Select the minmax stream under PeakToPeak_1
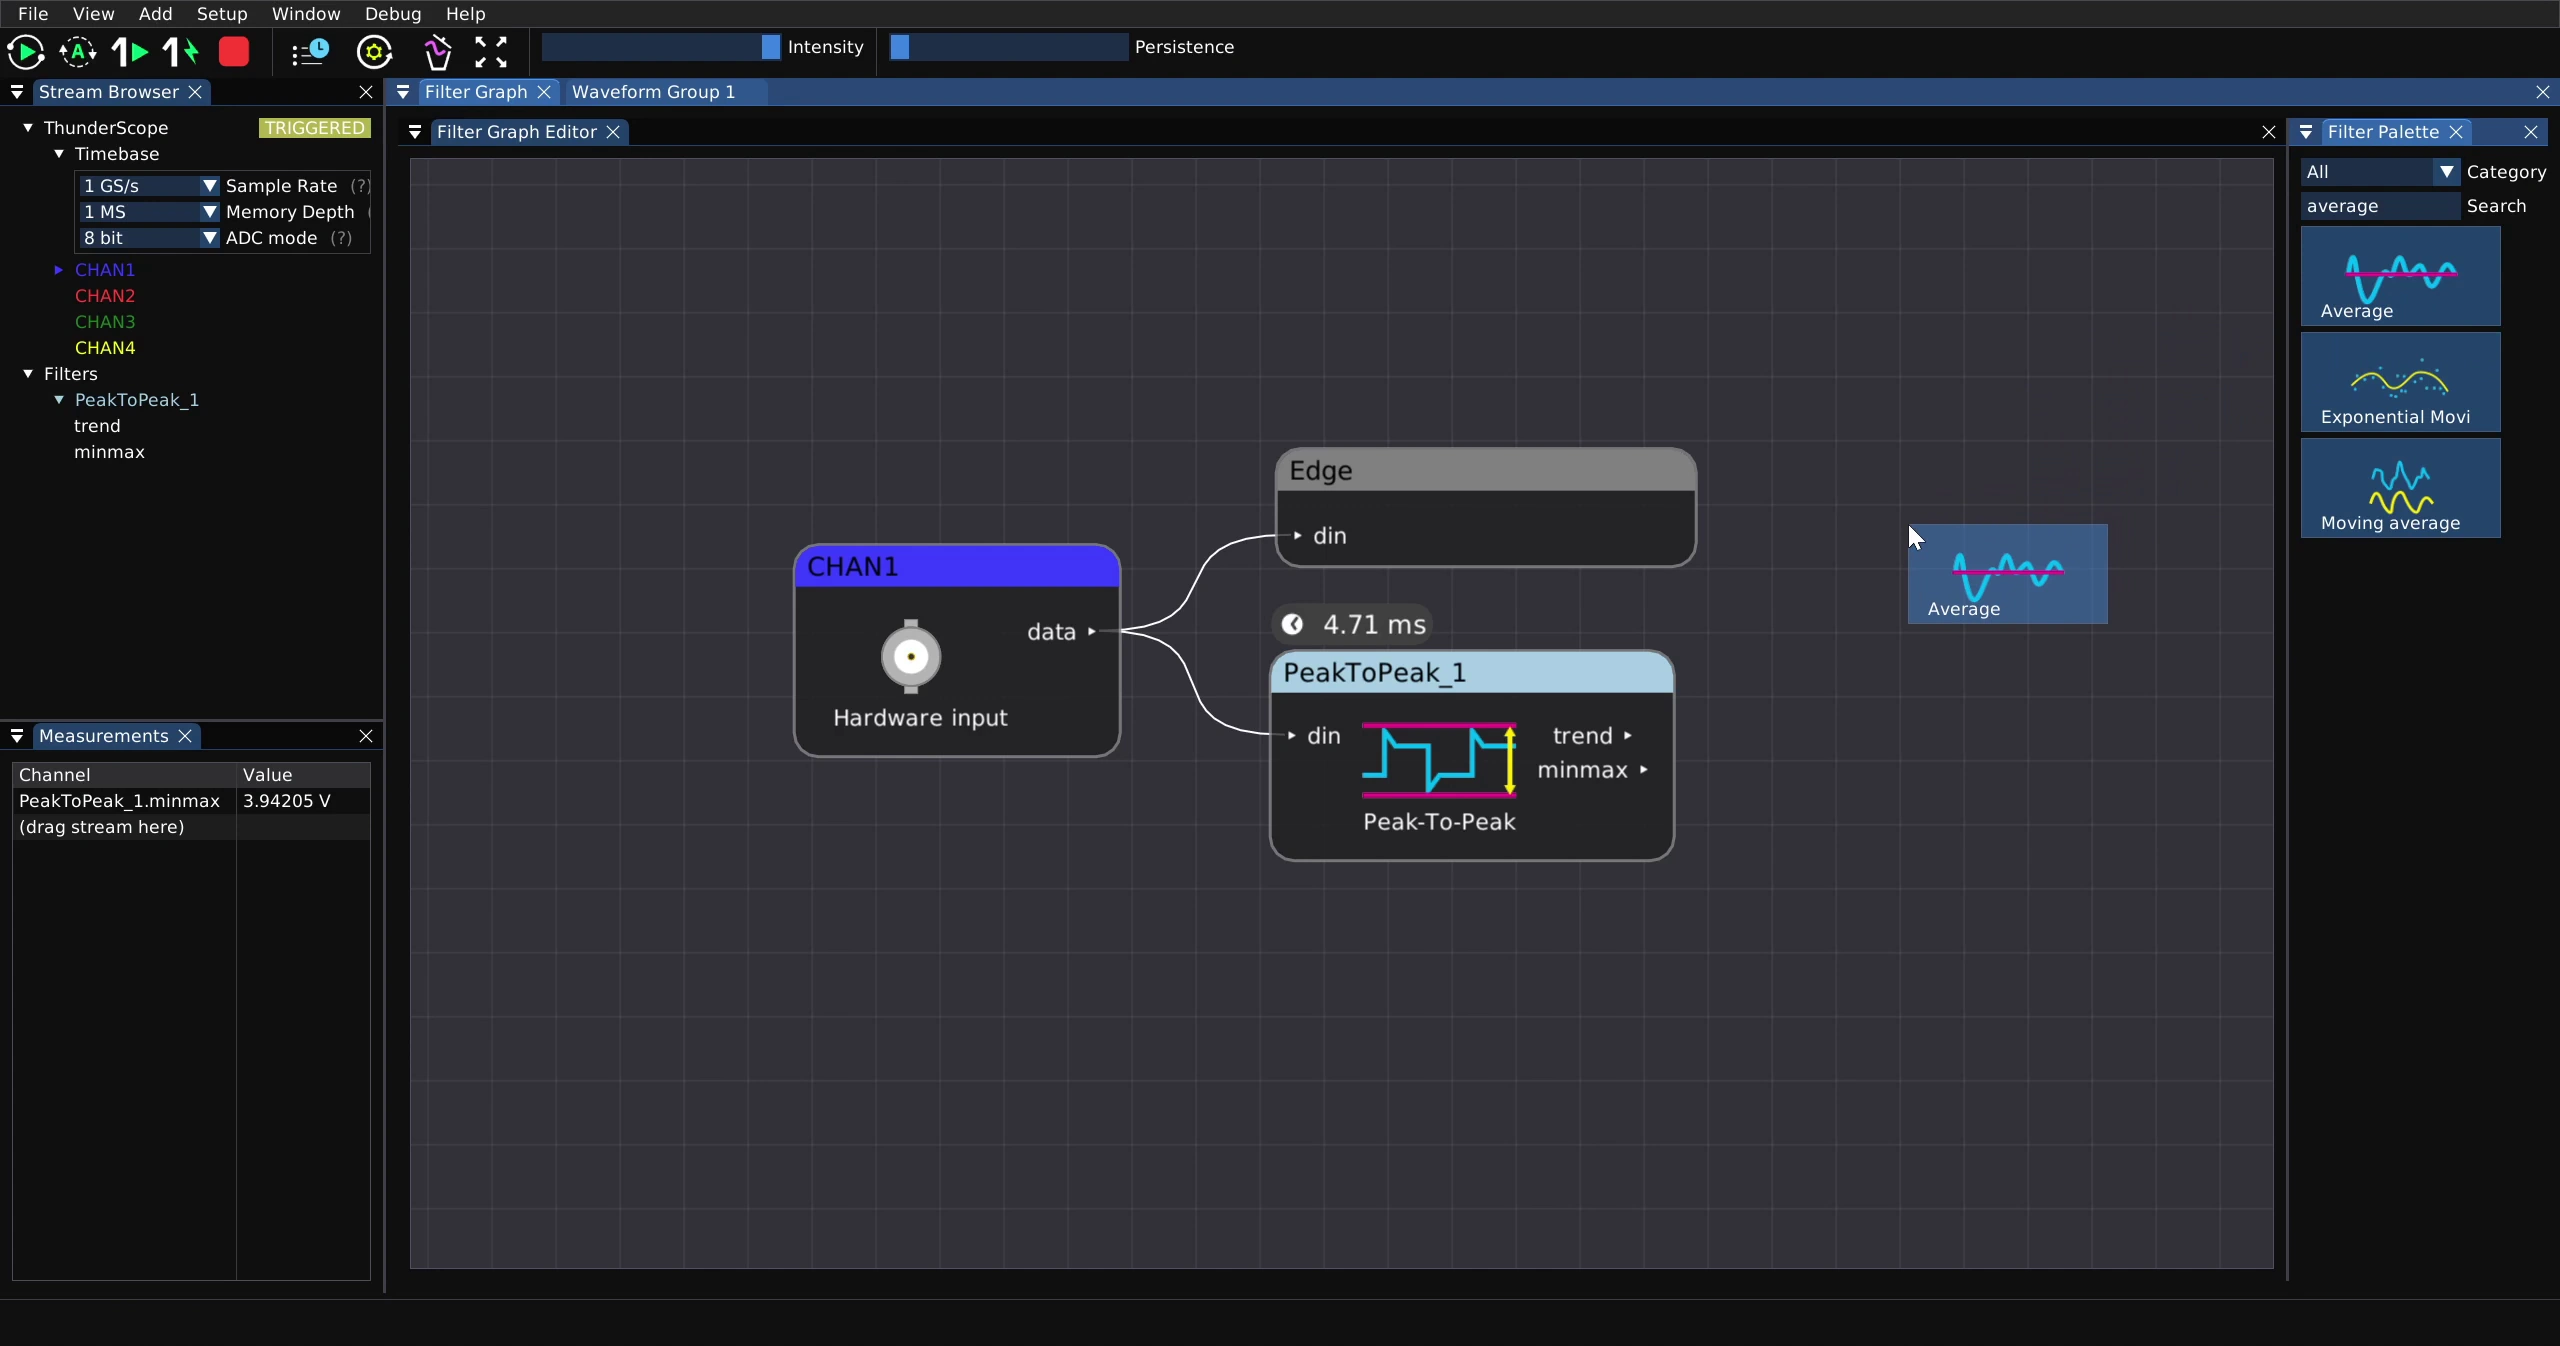 pyautogui.click(x=110, y=452)
